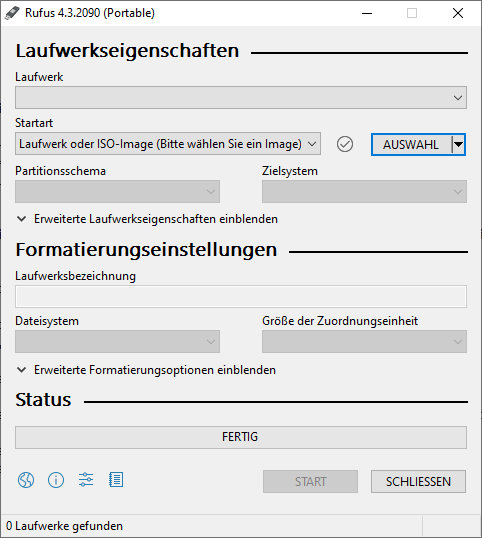Expand Erweiterte Laufwerkseigenschaften einblenden
Screen dimensions: 482x538
pyautogui.click(x=148, y=219)
